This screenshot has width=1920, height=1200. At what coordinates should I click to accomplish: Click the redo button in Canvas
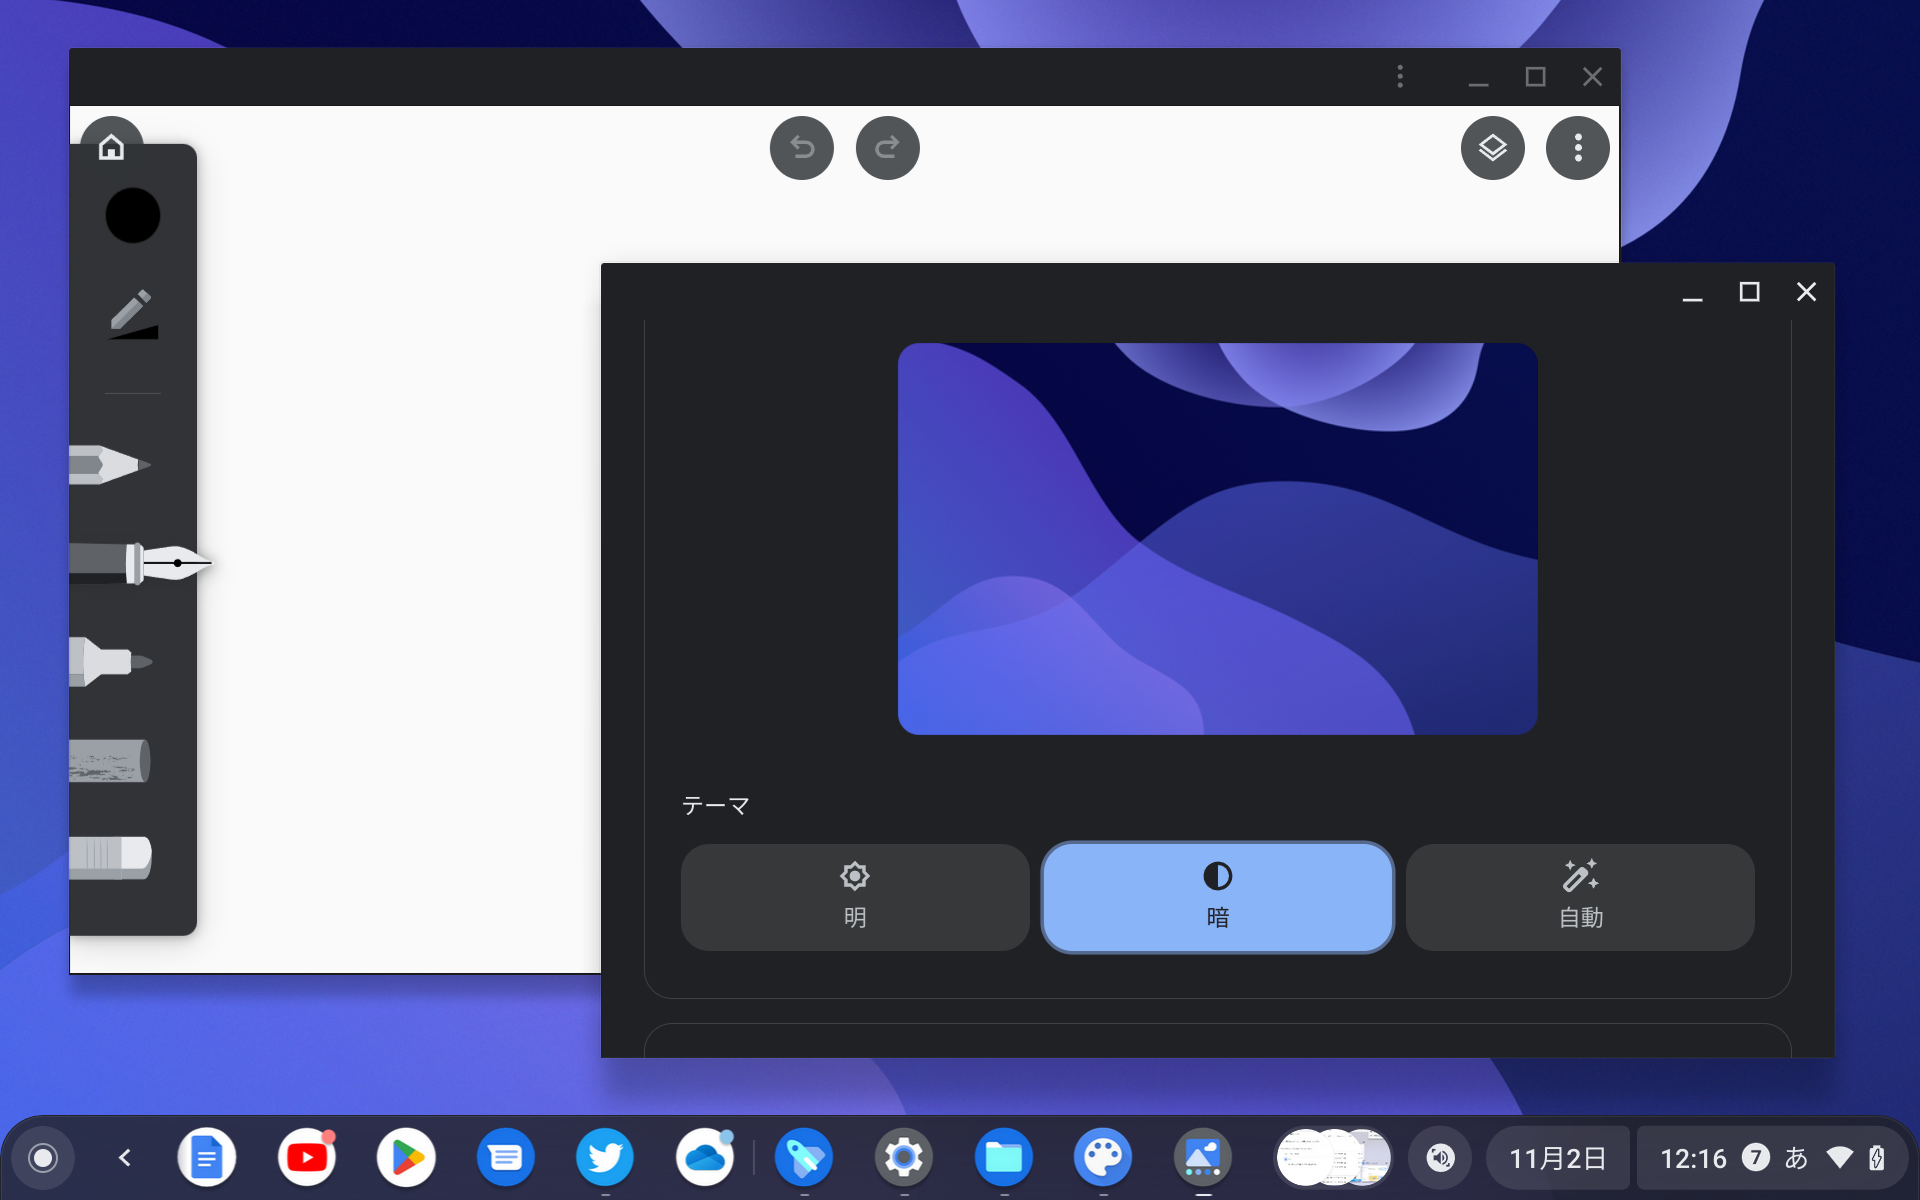pyautogui.click(x=887, y=147)
